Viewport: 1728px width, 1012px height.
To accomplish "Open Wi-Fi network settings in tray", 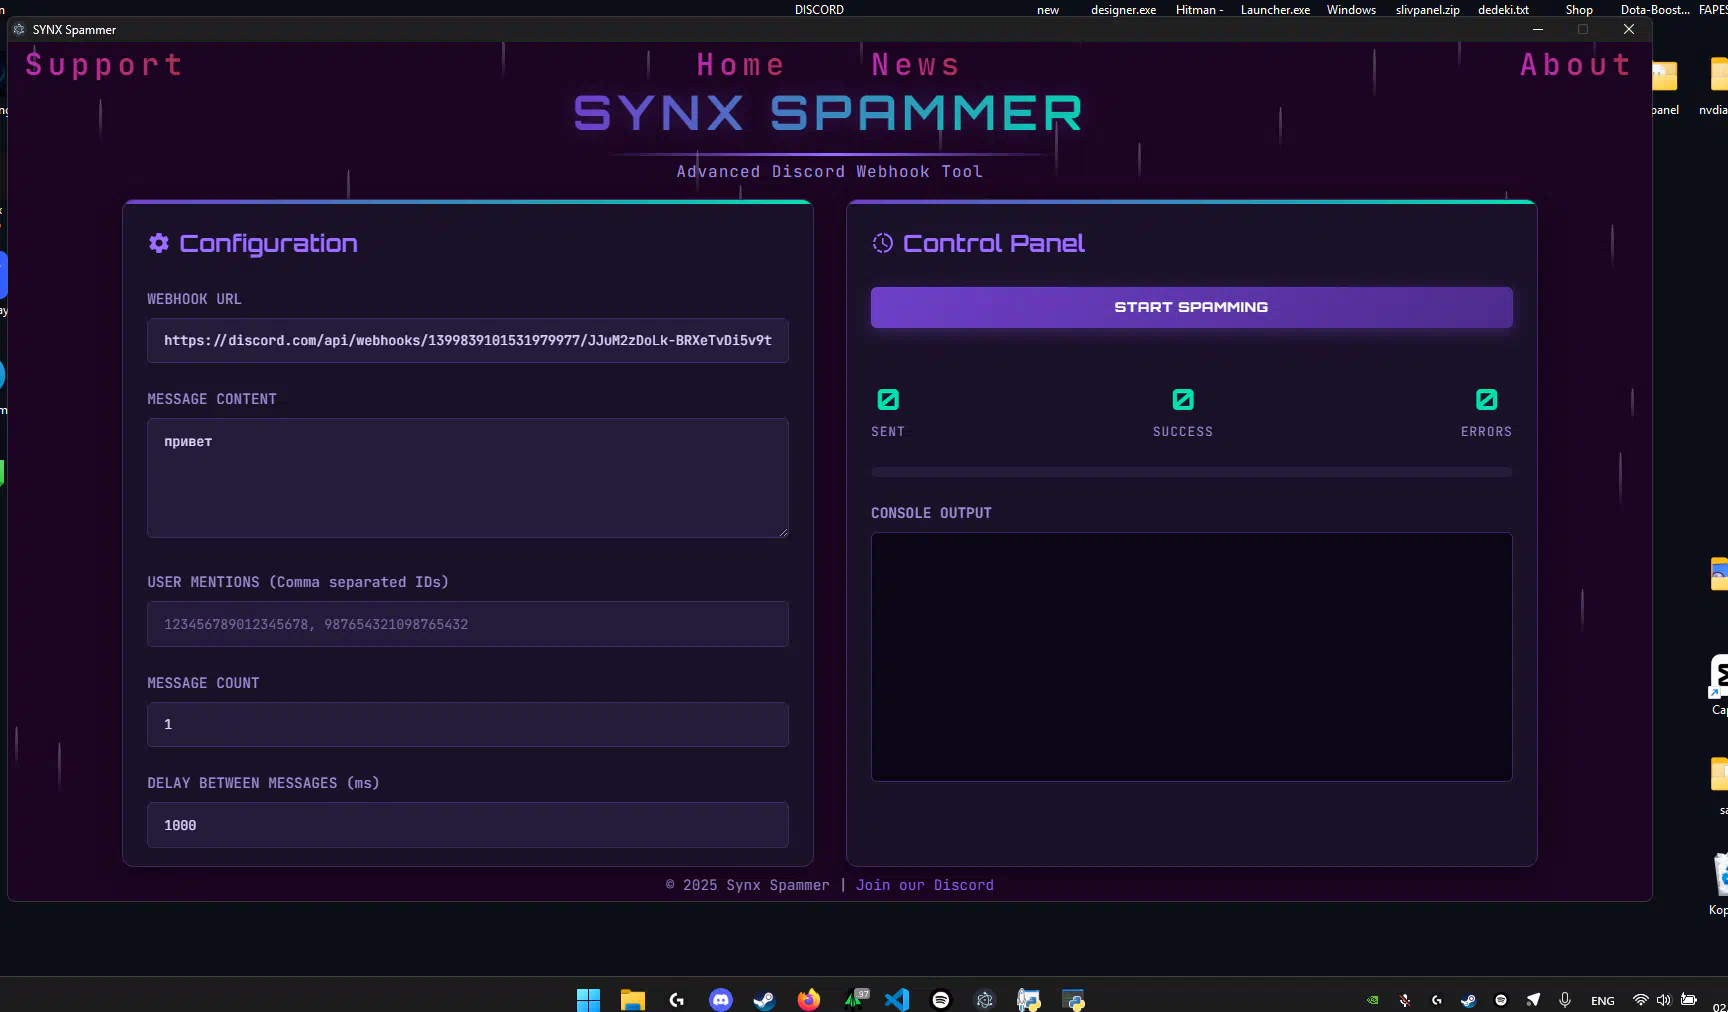I will point(1641,1000).
